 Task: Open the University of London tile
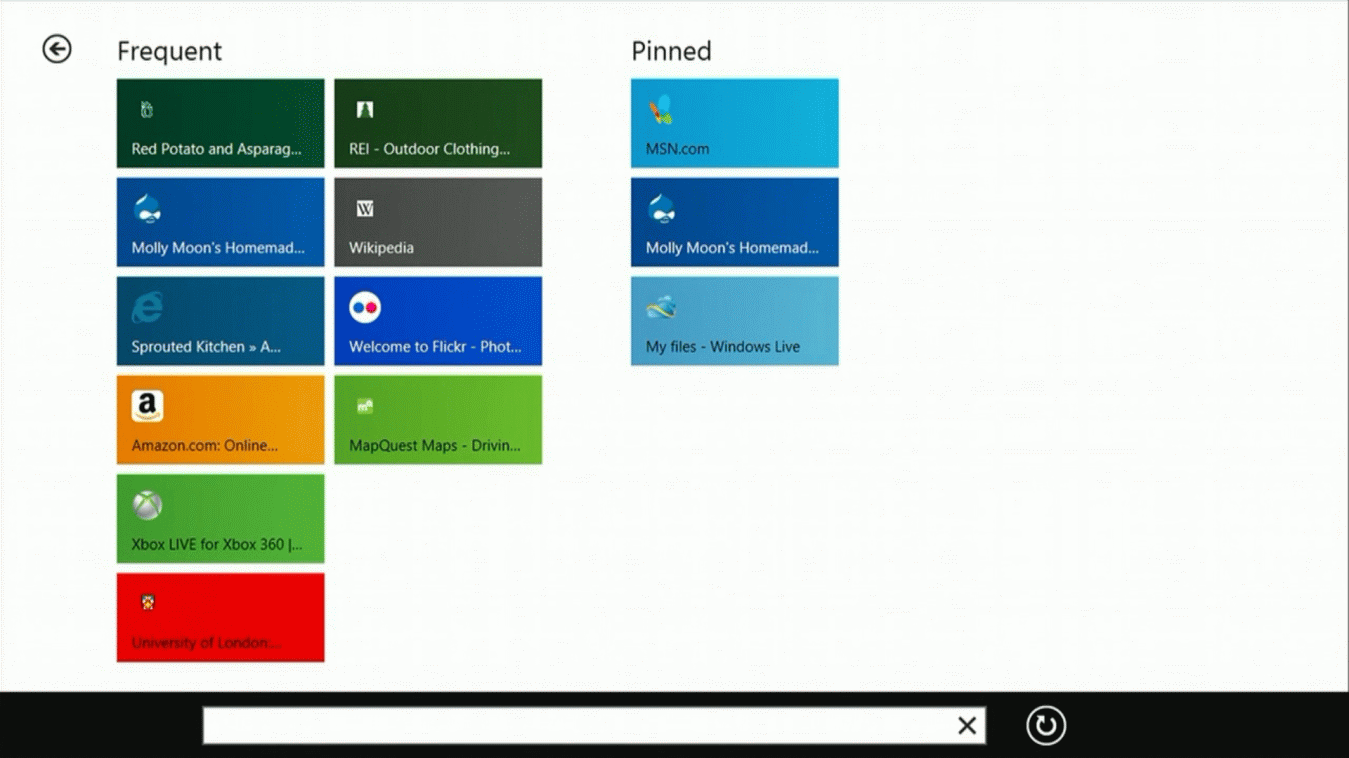(x=220, y=617)
